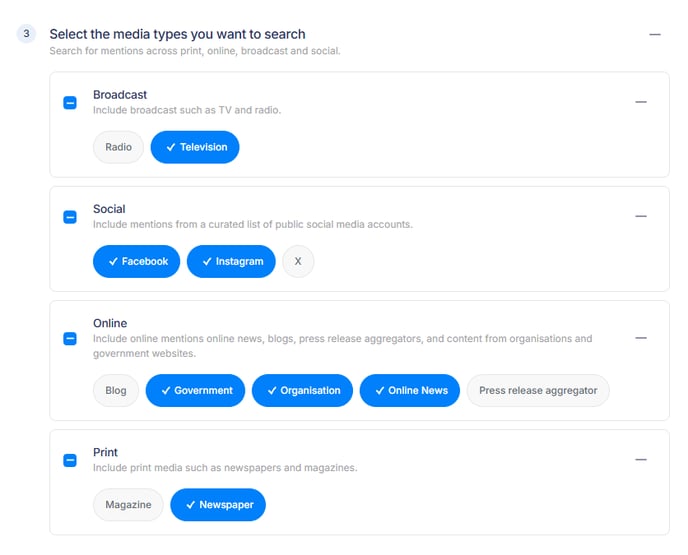
Task: Collapse the Social panel
Action: coord(641,216)
